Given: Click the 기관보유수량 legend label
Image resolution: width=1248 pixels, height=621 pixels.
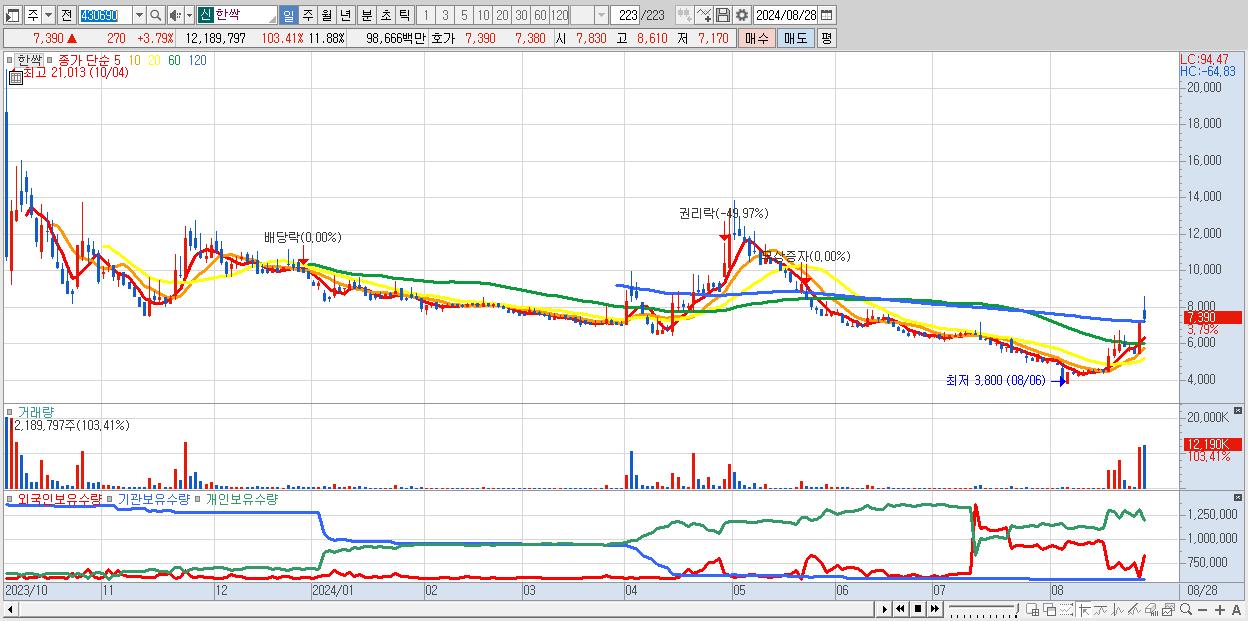Looking at the screenshot, I should pyautogui.click(x=153, y=498).
